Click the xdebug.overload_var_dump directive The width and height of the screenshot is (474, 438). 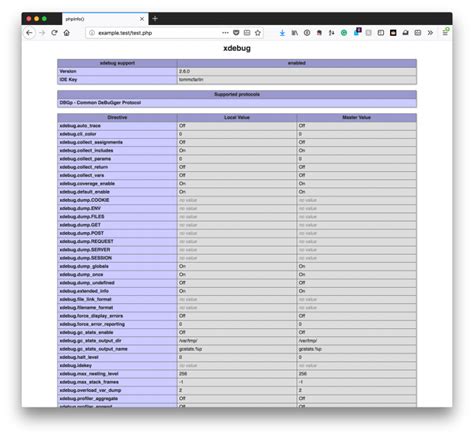point(90,390)
